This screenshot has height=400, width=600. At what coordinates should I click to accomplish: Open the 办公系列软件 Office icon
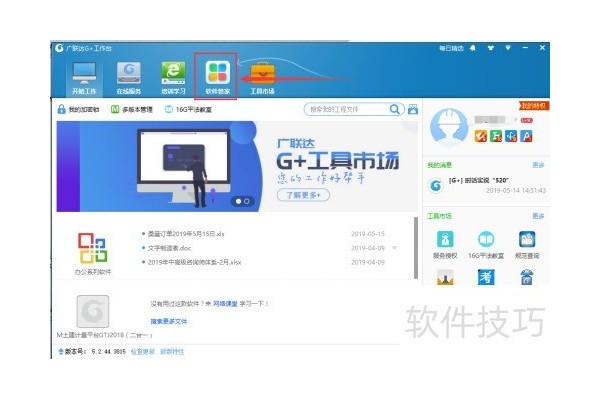pyautogui.click(x=93, y=248)
